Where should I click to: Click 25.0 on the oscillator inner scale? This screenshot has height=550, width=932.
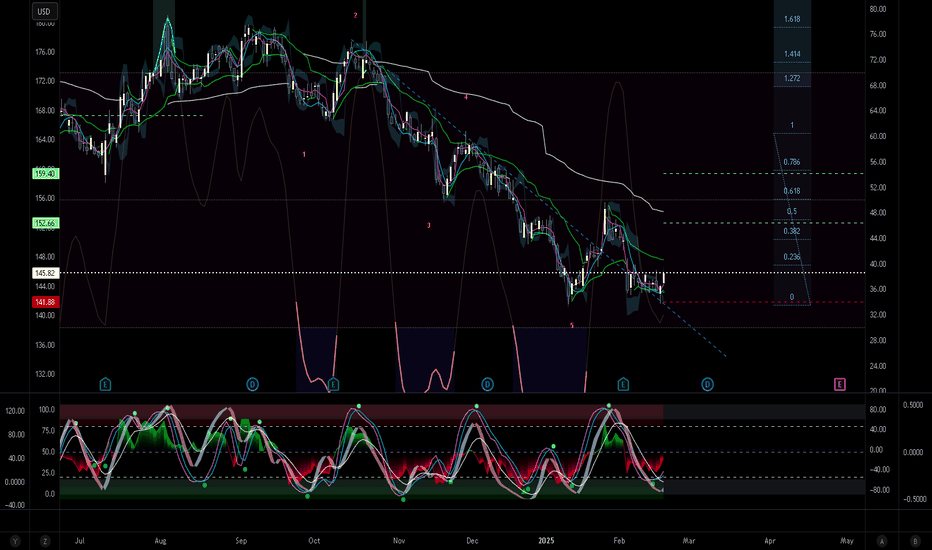click(48, 473)
